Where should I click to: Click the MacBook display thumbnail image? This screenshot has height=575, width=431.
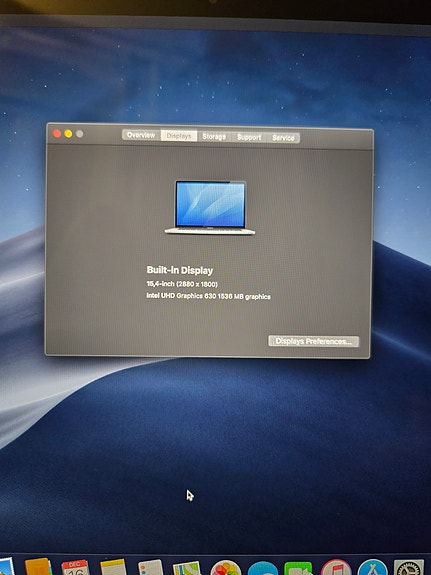click(x=210, y=208)
